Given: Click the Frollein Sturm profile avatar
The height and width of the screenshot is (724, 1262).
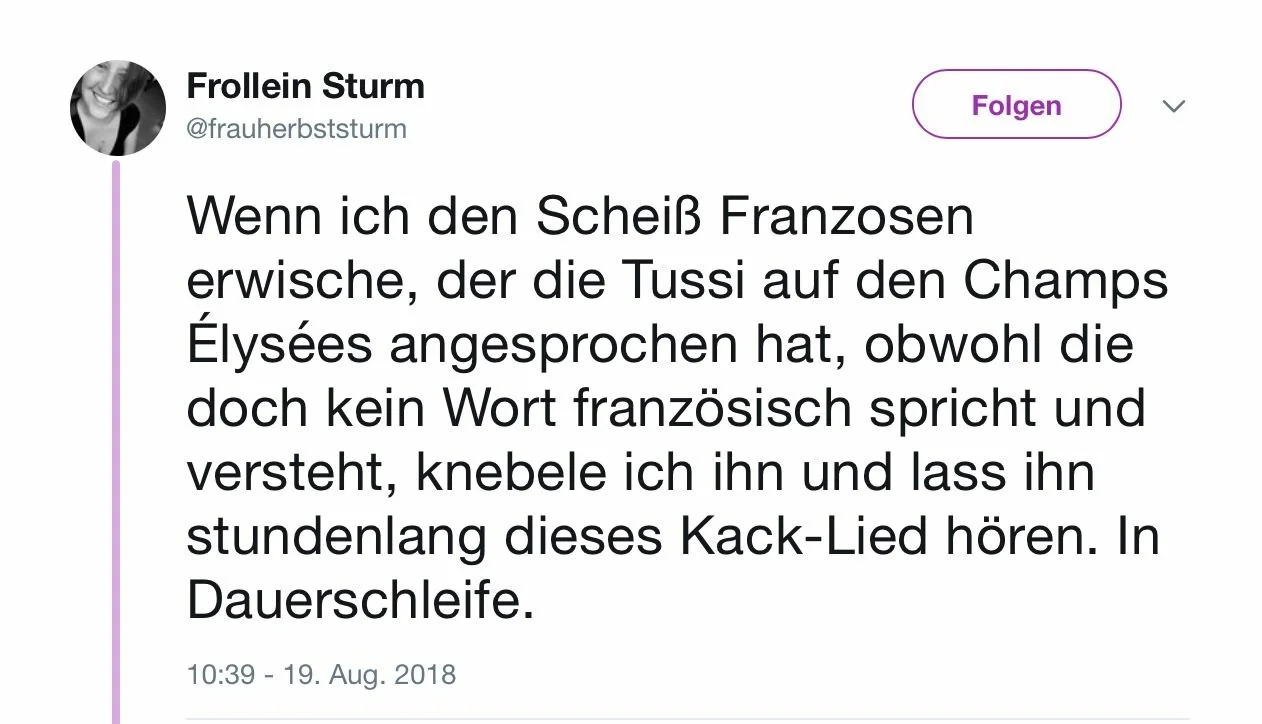Looking at the screenshot, I should (118, 108).
